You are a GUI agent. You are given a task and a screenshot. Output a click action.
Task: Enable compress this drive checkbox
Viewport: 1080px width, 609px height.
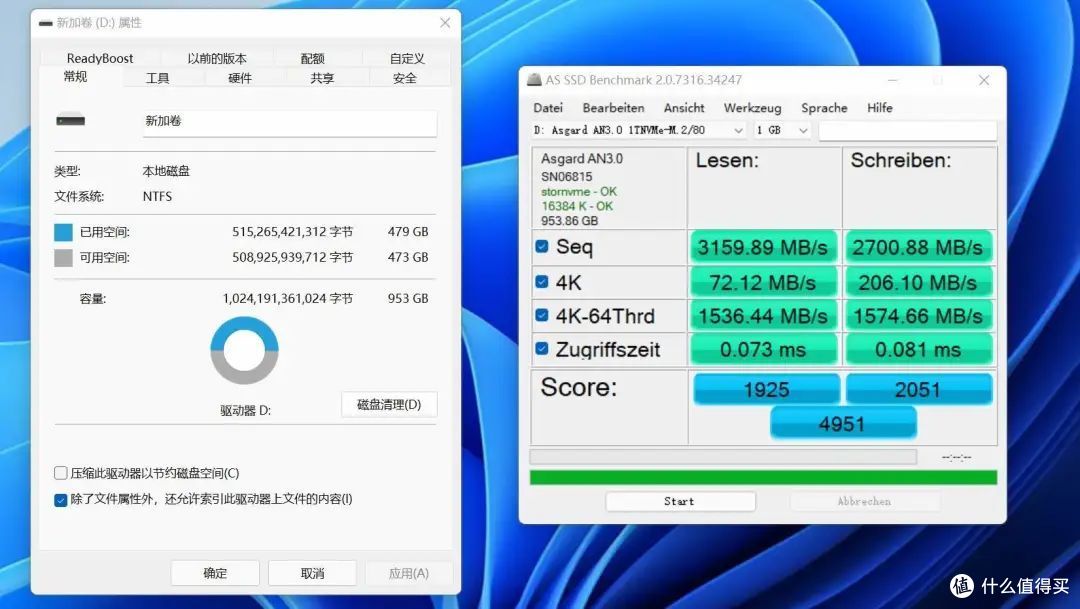pyautogui.click(x=61, y=473)
